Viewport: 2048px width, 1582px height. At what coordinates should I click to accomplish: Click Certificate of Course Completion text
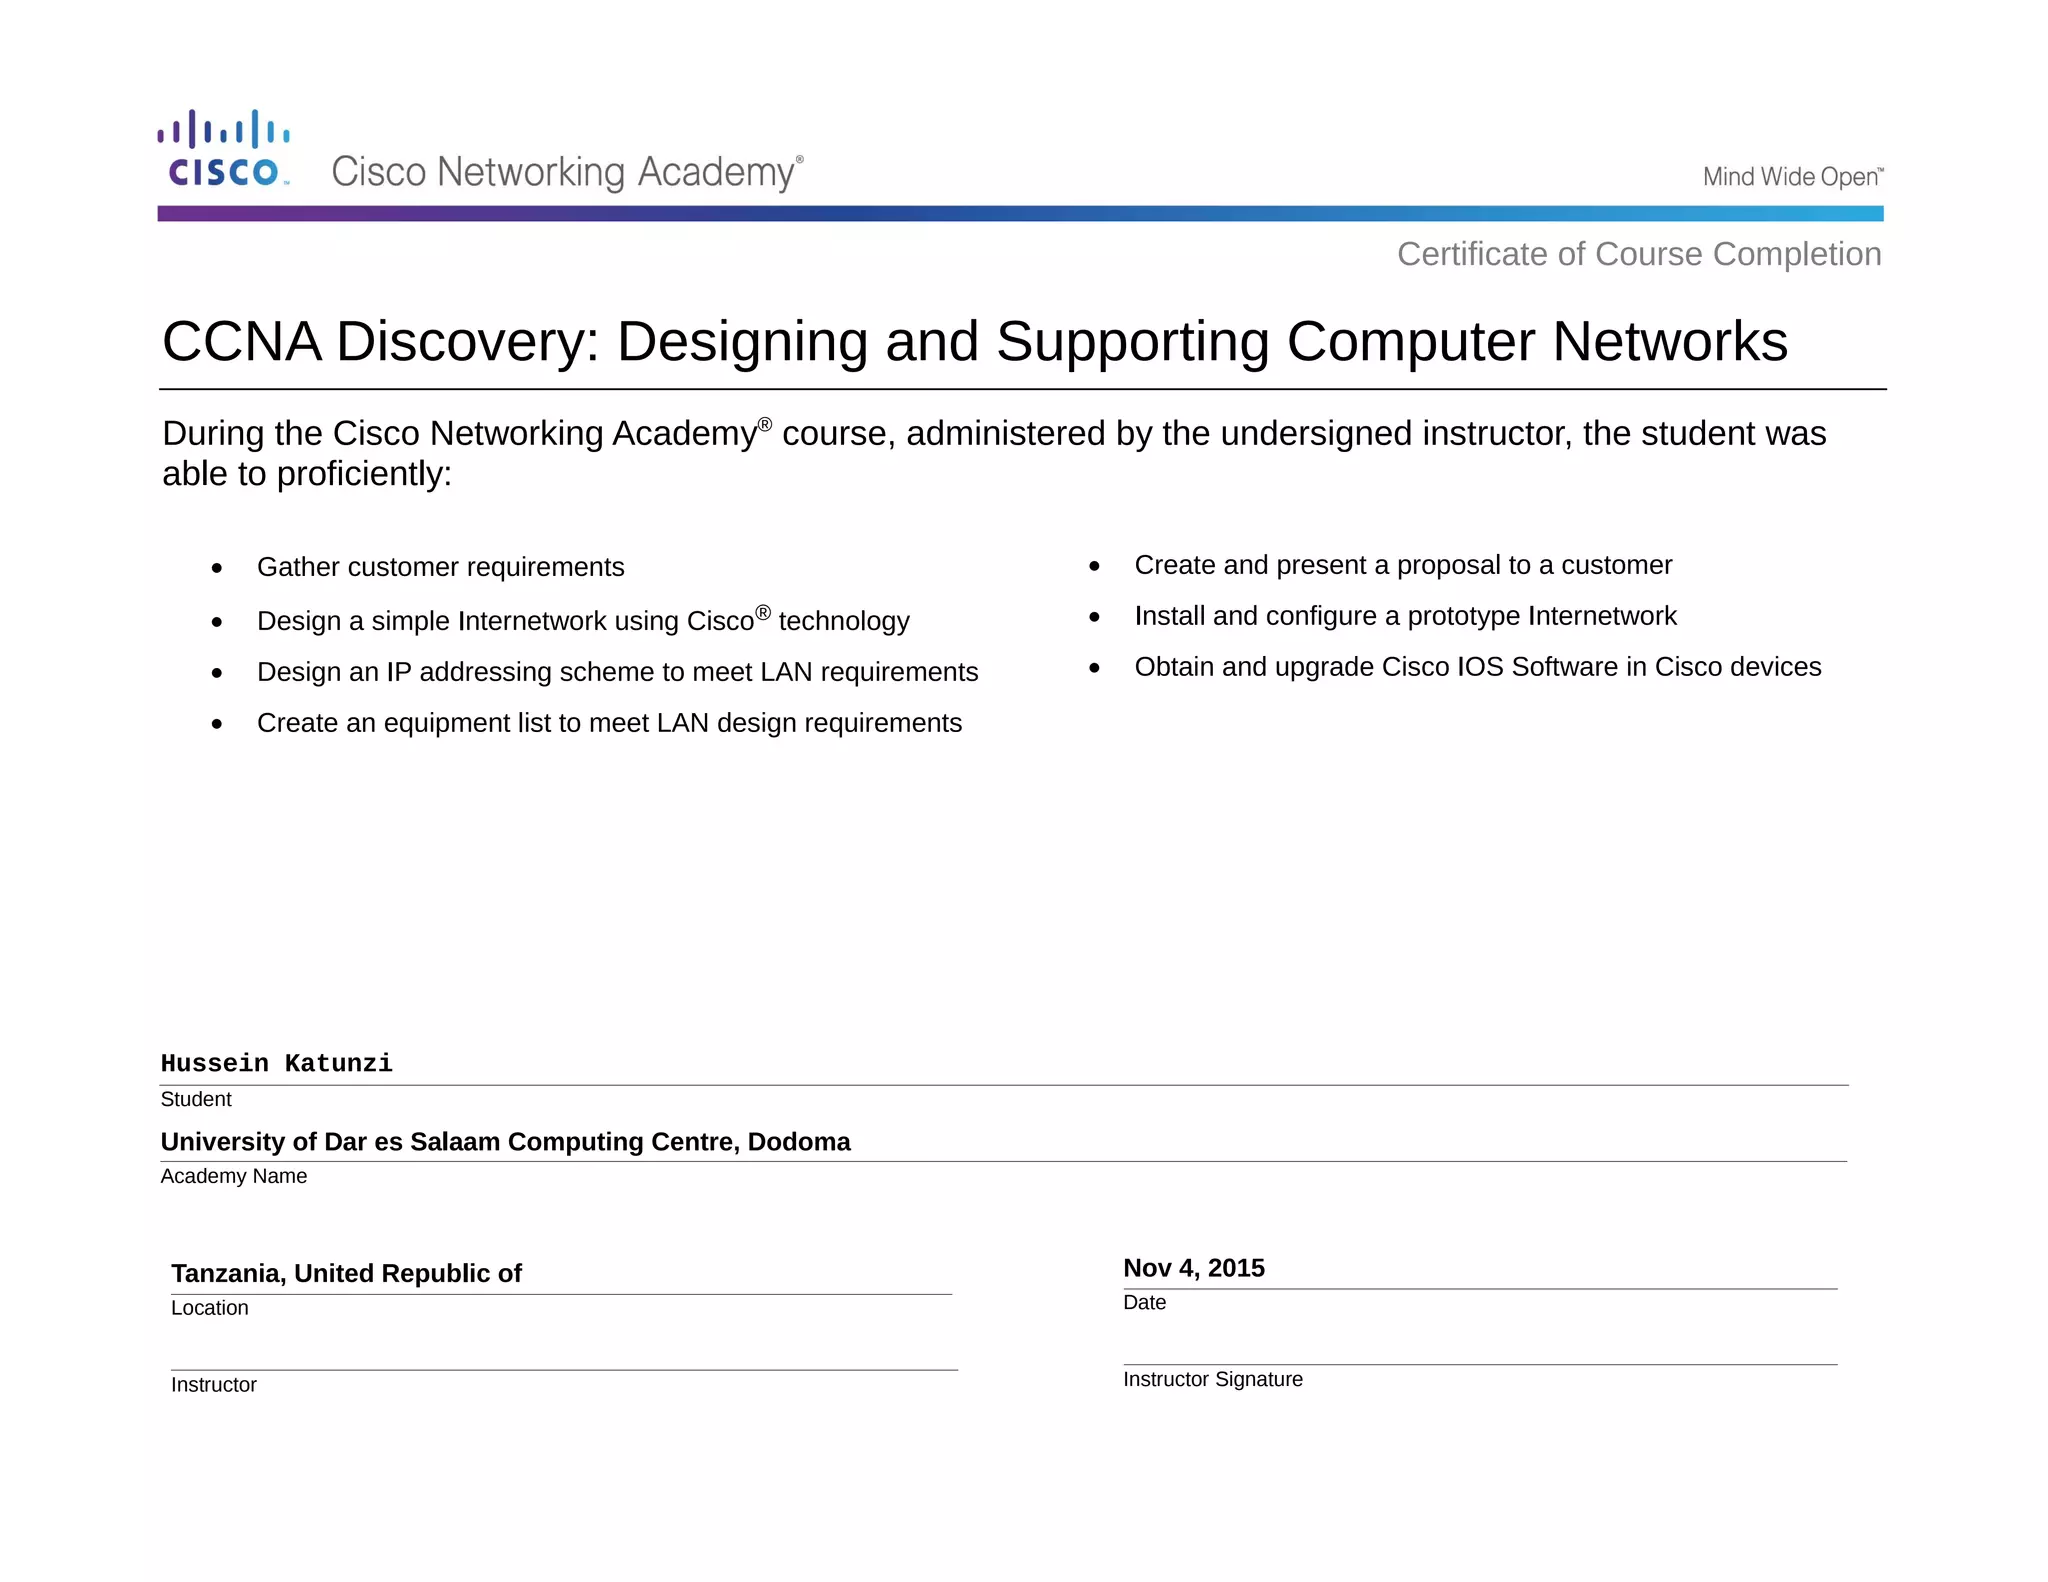coord(1638,254)
